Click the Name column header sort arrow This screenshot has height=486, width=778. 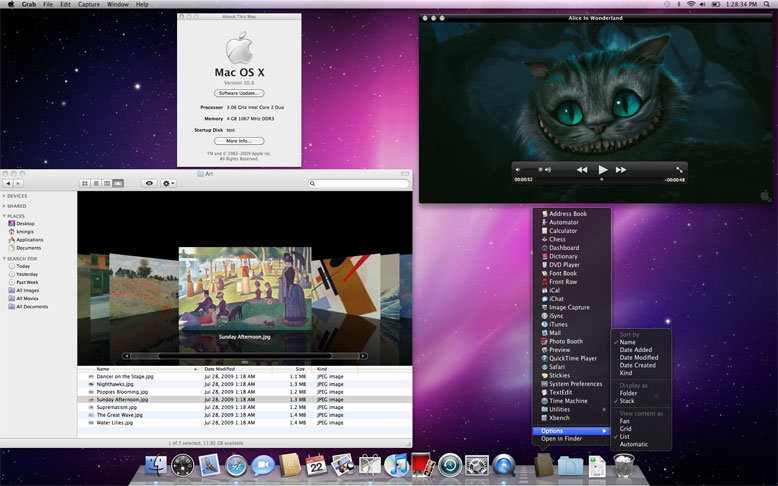pyautogui.click(x=195, y=369)
